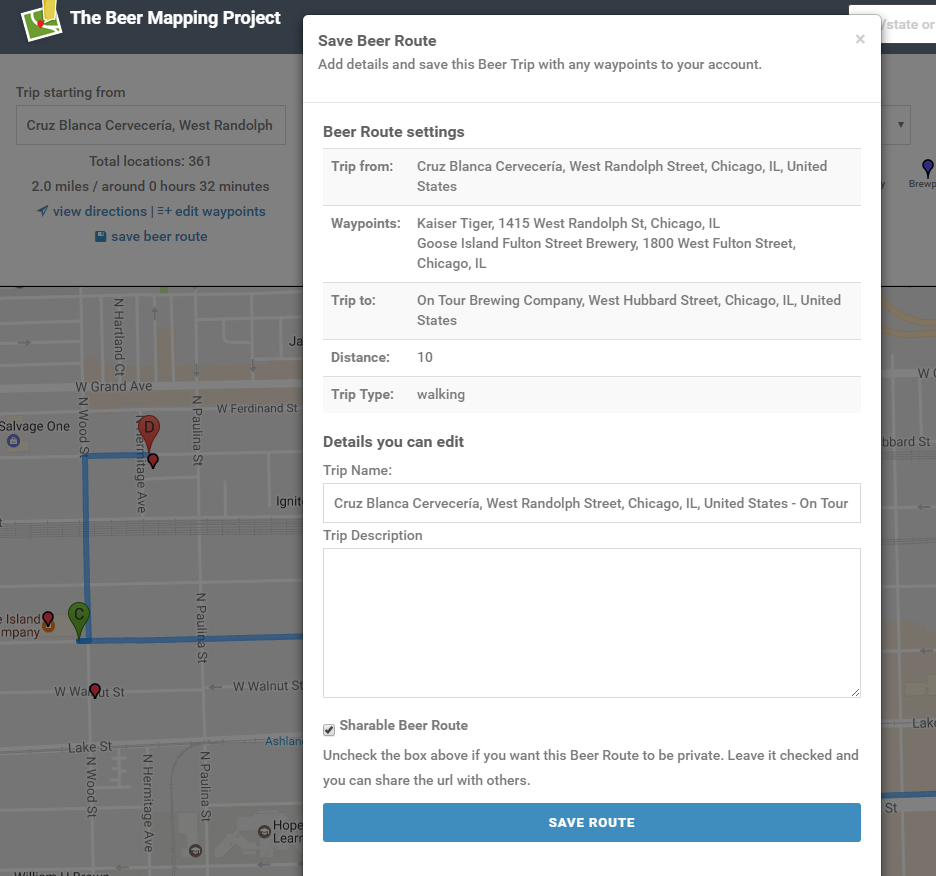Click the Save Beer Route dialog title
This screenshot has width=936, height=876.
coord(377,41)
